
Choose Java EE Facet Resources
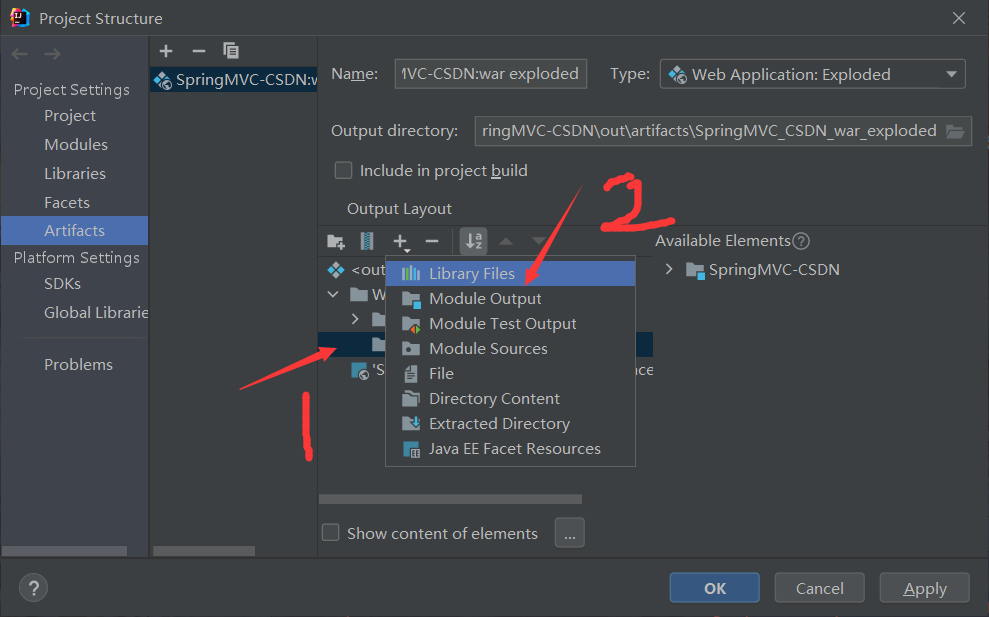coord(510,449)
